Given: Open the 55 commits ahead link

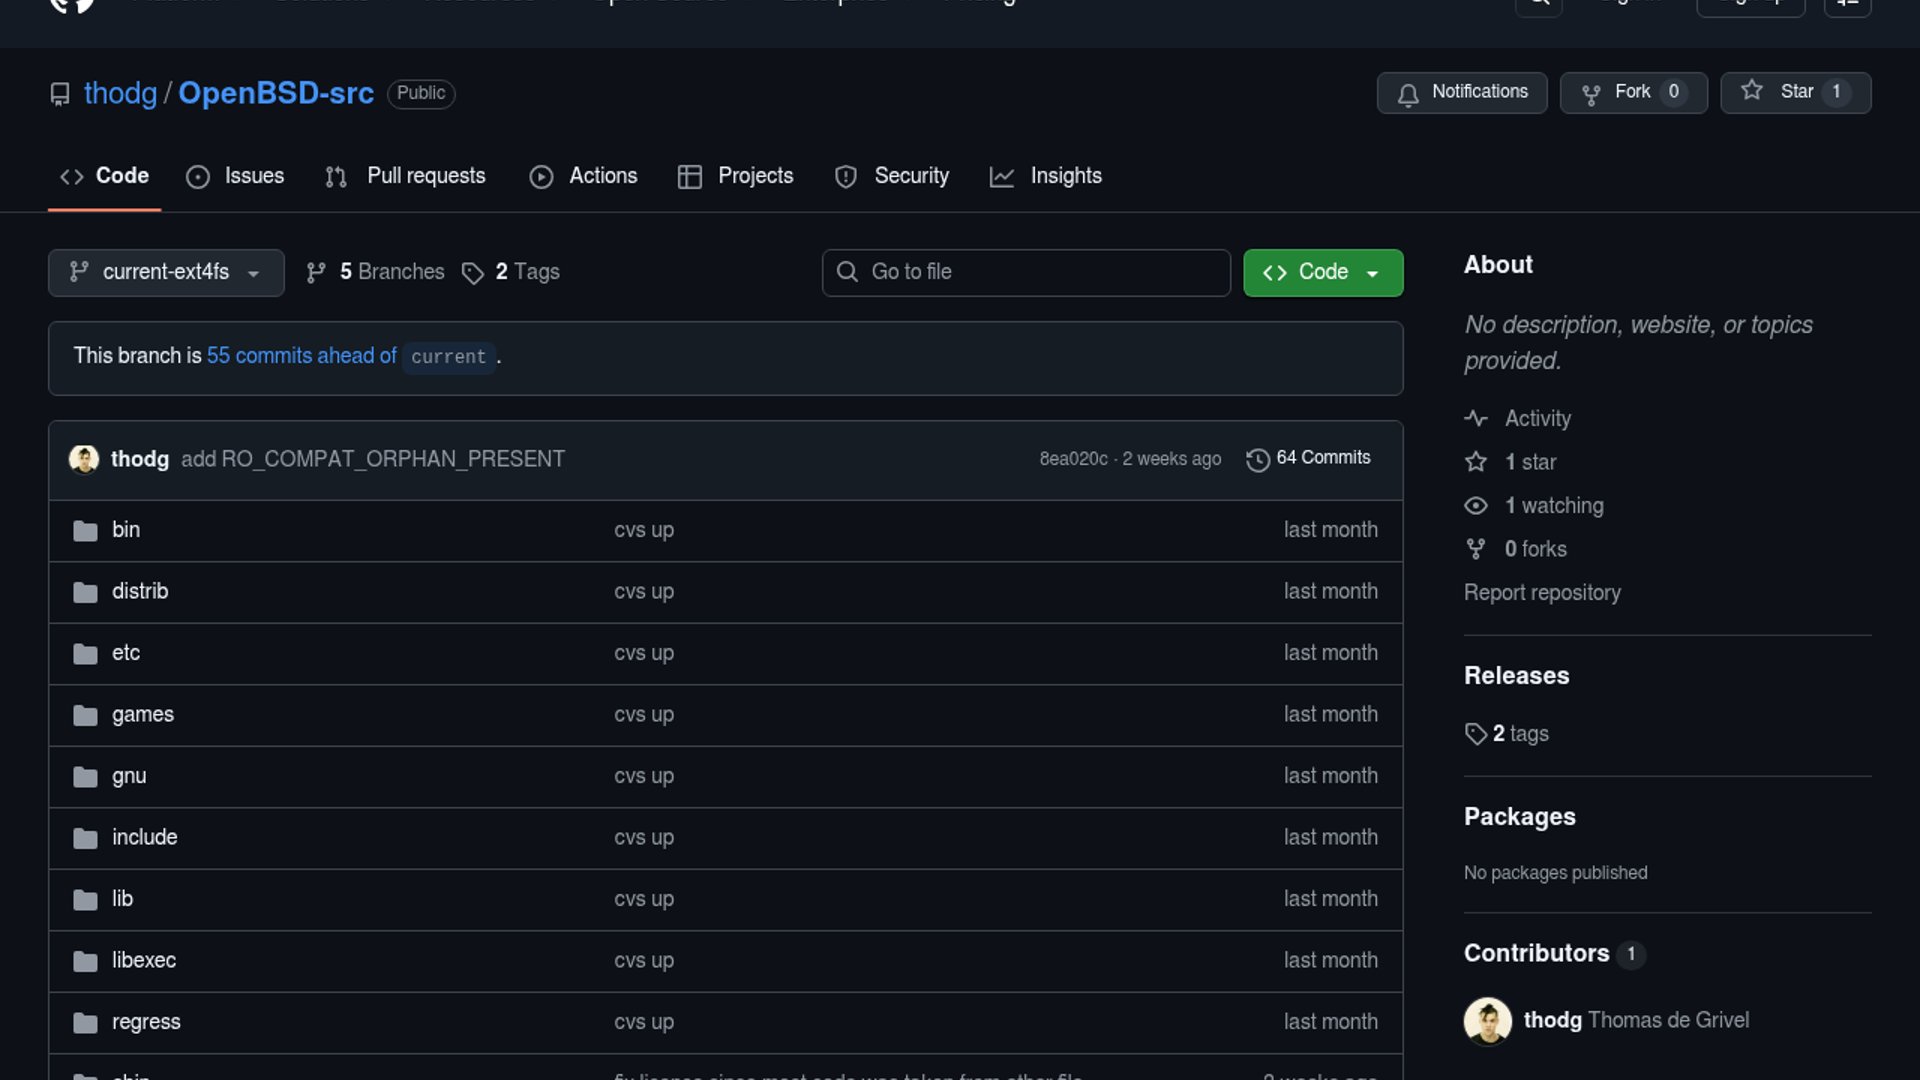Looking at the screenshot, I should [x=301, y=356].
